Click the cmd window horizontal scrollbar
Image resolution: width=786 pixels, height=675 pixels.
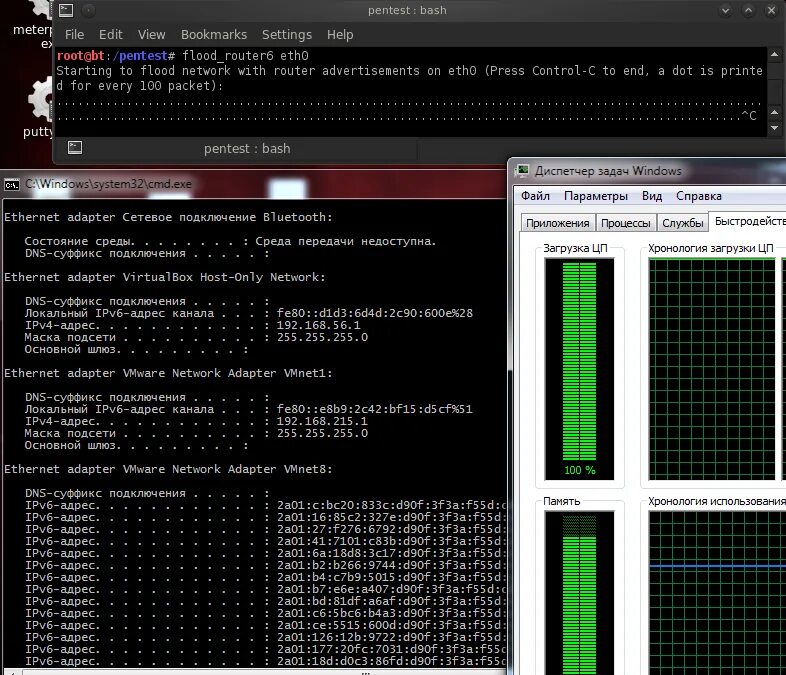click(x=256, y=672)
